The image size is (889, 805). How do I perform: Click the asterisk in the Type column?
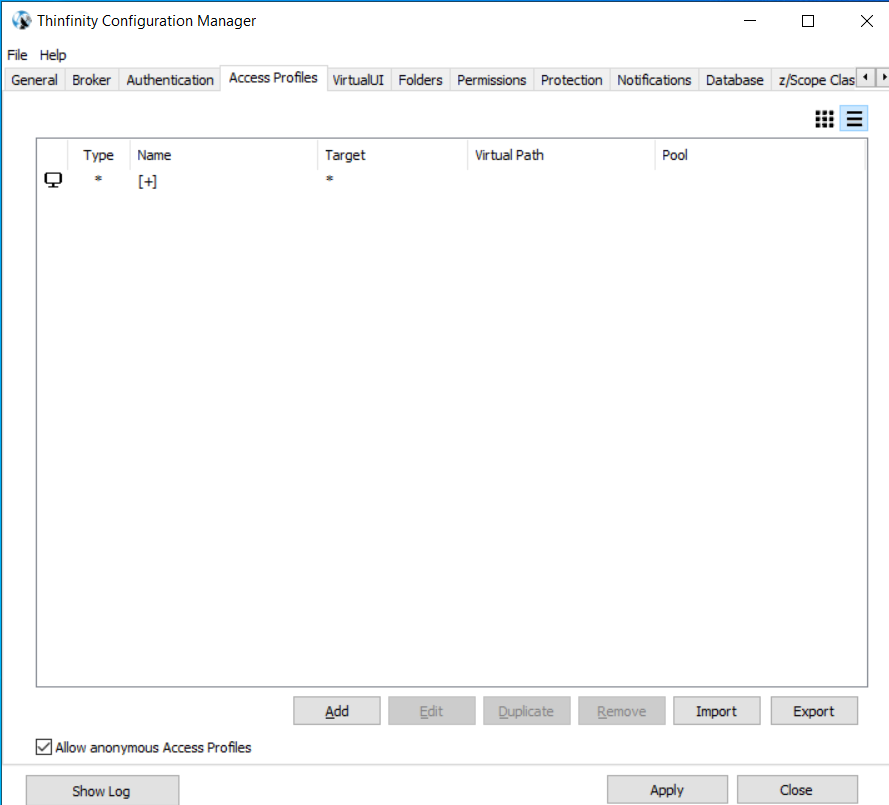tap(98, 179)
